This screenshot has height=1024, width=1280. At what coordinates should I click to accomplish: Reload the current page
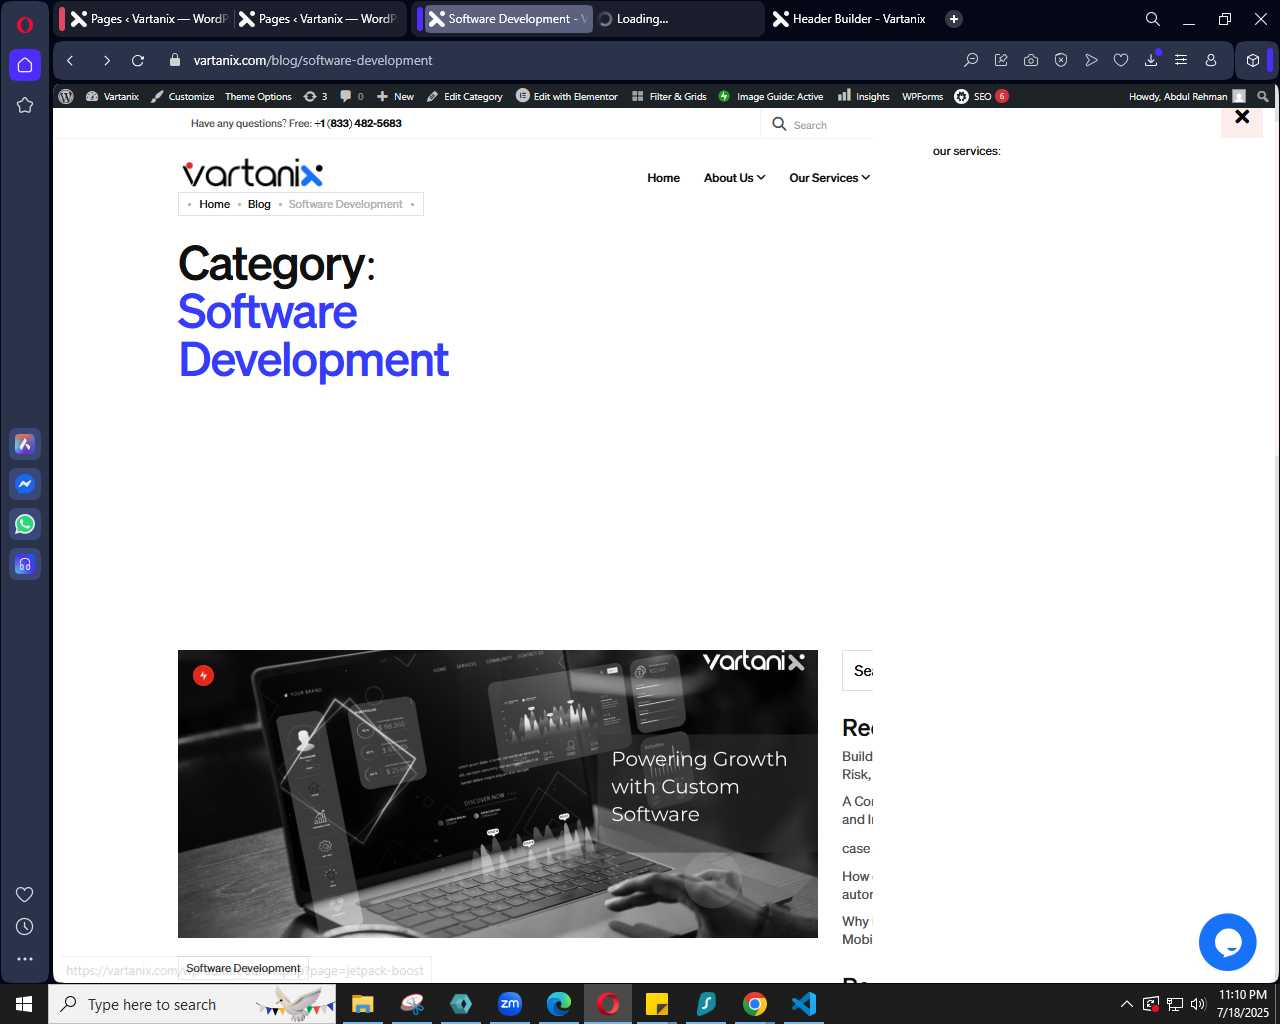(138, 60)
